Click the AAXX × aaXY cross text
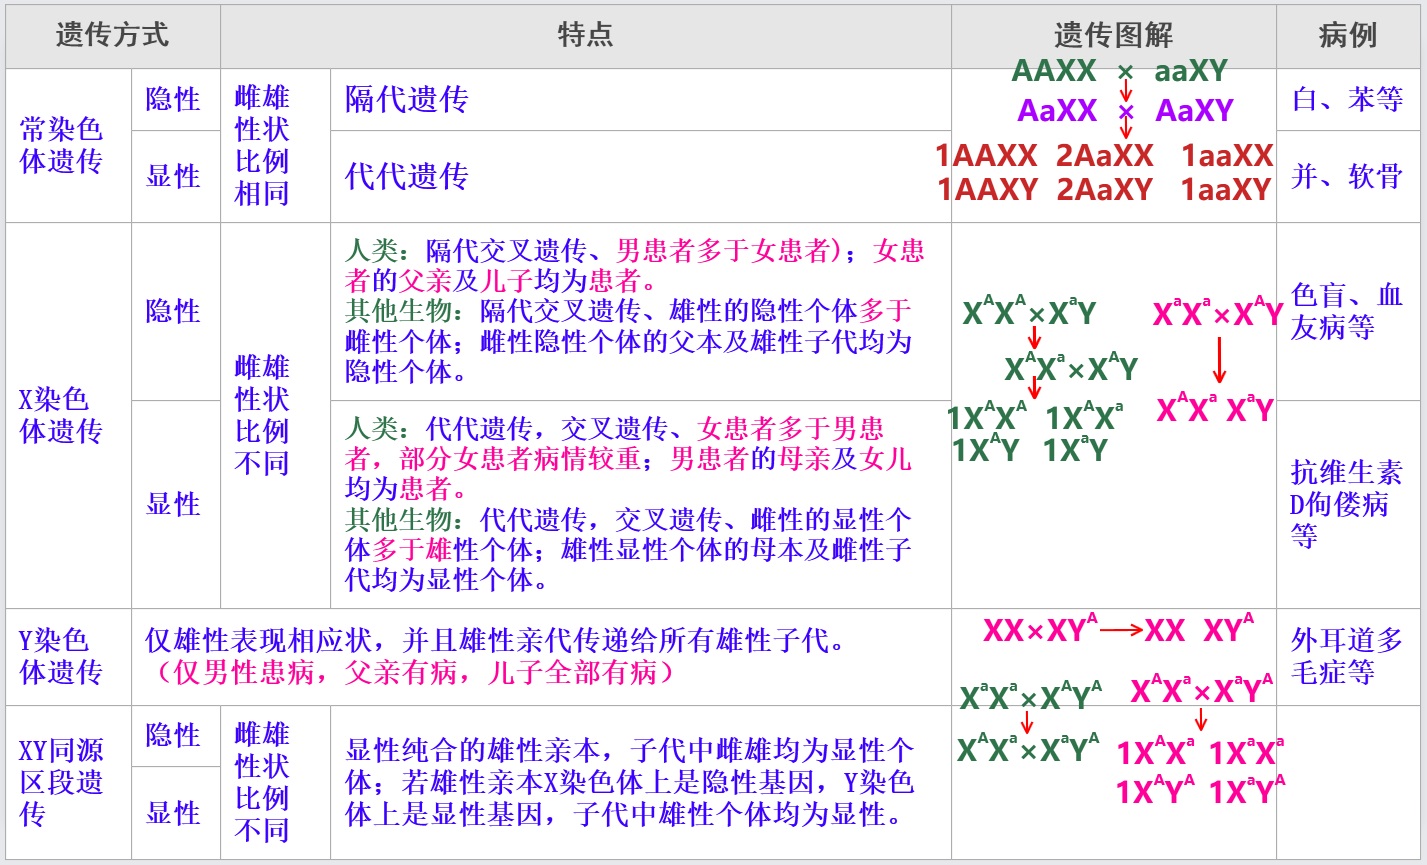Screen dimensions: 1427x865 (1119, 71)
